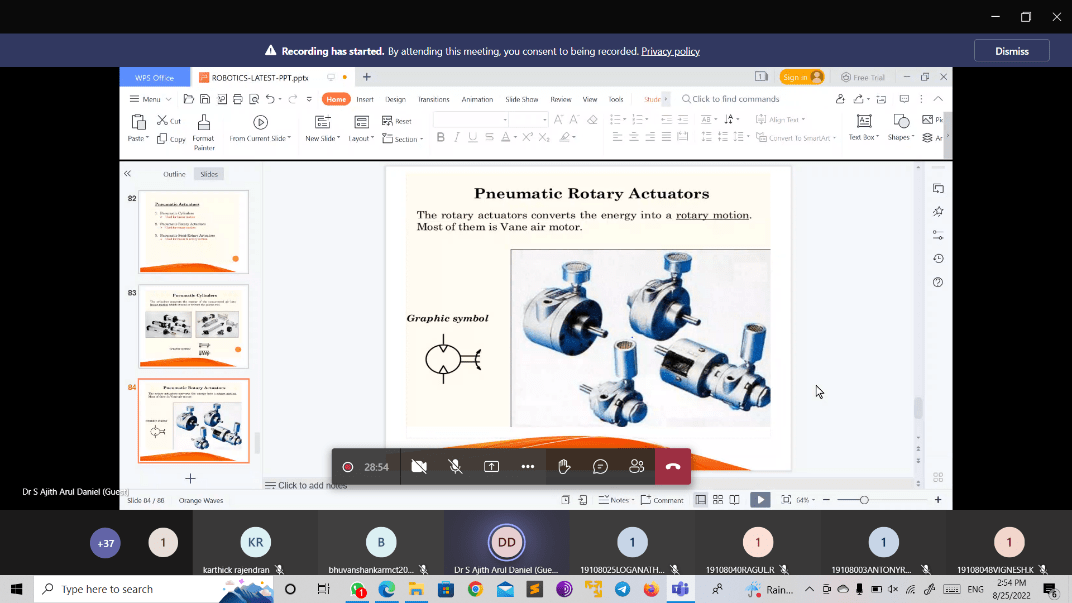Dismiss the recording notification banner
Image resolution: width=1072 pixels, height=603 pixels.
click(x=1012, y=51)
